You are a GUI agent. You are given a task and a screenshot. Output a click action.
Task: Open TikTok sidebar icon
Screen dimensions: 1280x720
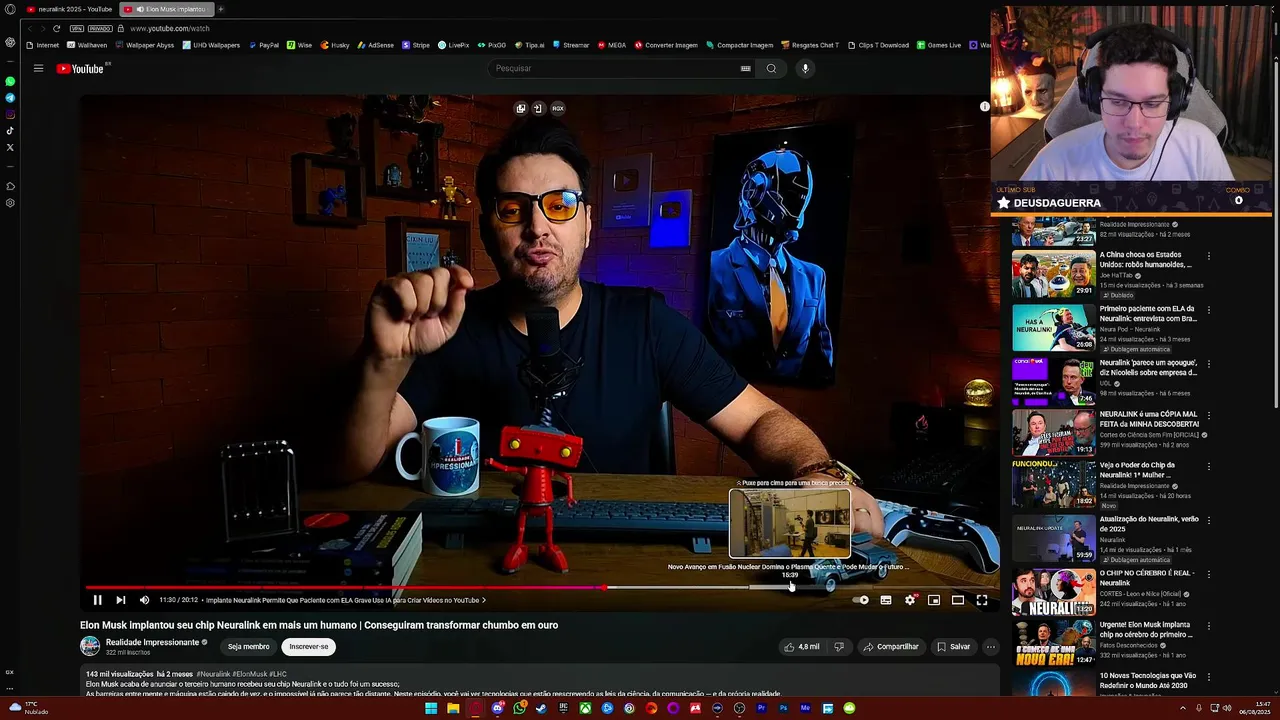(10, 130)
